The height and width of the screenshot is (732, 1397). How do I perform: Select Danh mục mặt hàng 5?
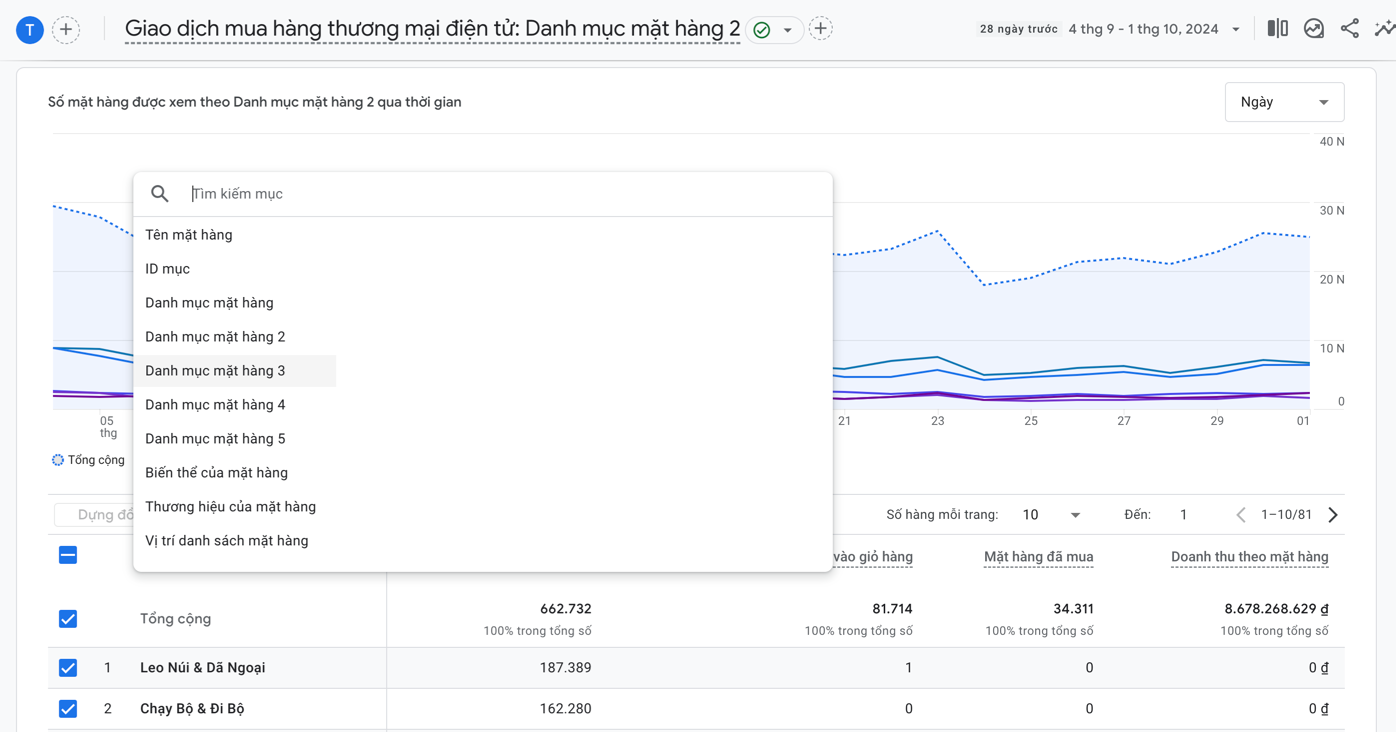click(215, 439)
